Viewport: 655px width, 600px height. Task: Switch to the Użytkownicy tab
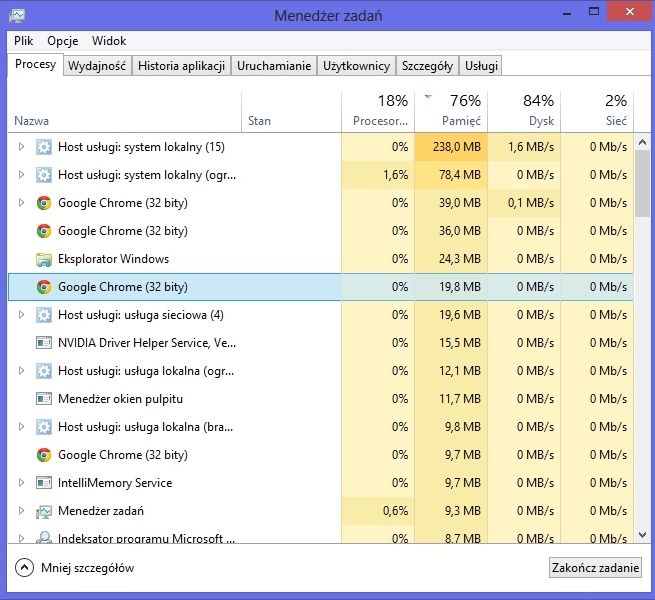(356, 66)
